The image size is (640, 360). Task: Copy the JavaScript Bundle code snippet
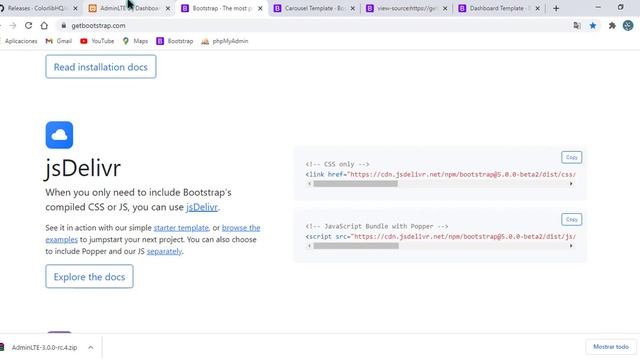(571, 219)
